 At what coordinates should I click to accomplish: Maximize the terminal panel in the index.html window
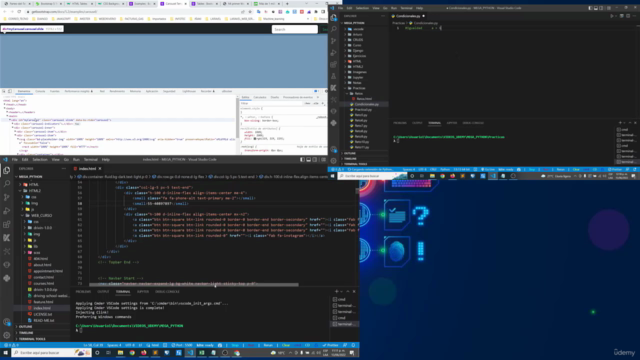click(348, 291)
